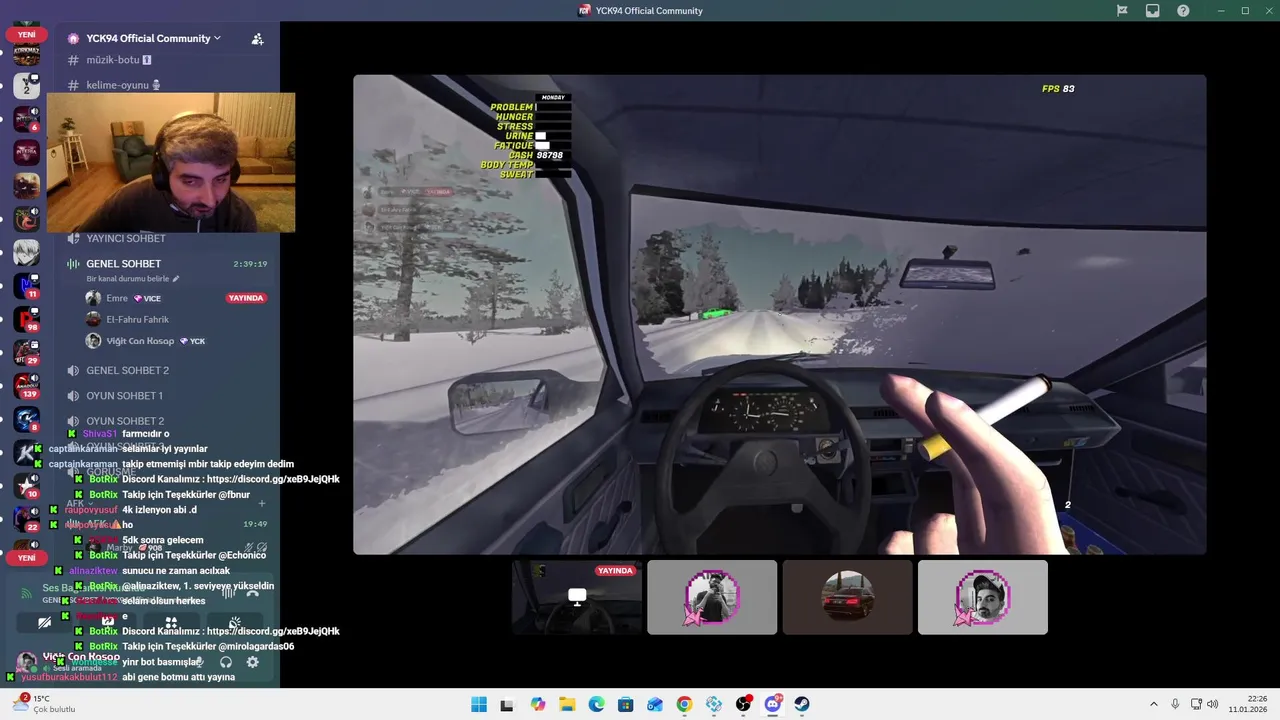Screen dimensions: 1280x720
Task: Edit channel status 'Bir kanal durumu belirle'
Action: tap(132, 279)
